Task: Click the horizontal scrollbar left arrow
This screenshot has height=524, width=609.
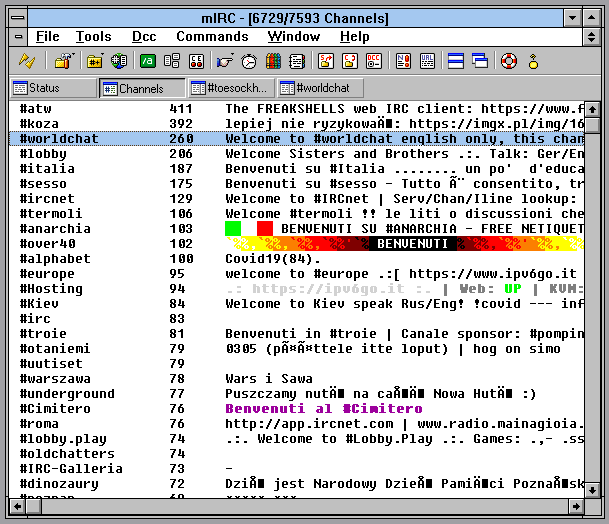Action: point(17,506)
